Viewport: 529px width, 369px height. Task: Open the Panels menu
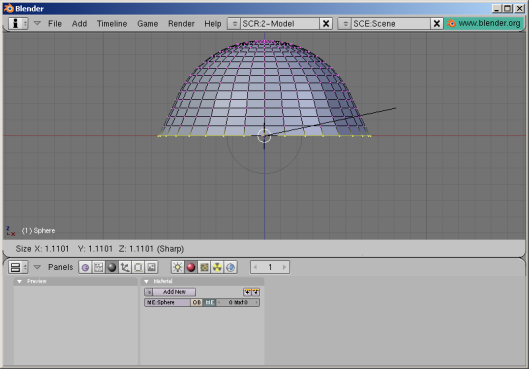coord(60,267)
